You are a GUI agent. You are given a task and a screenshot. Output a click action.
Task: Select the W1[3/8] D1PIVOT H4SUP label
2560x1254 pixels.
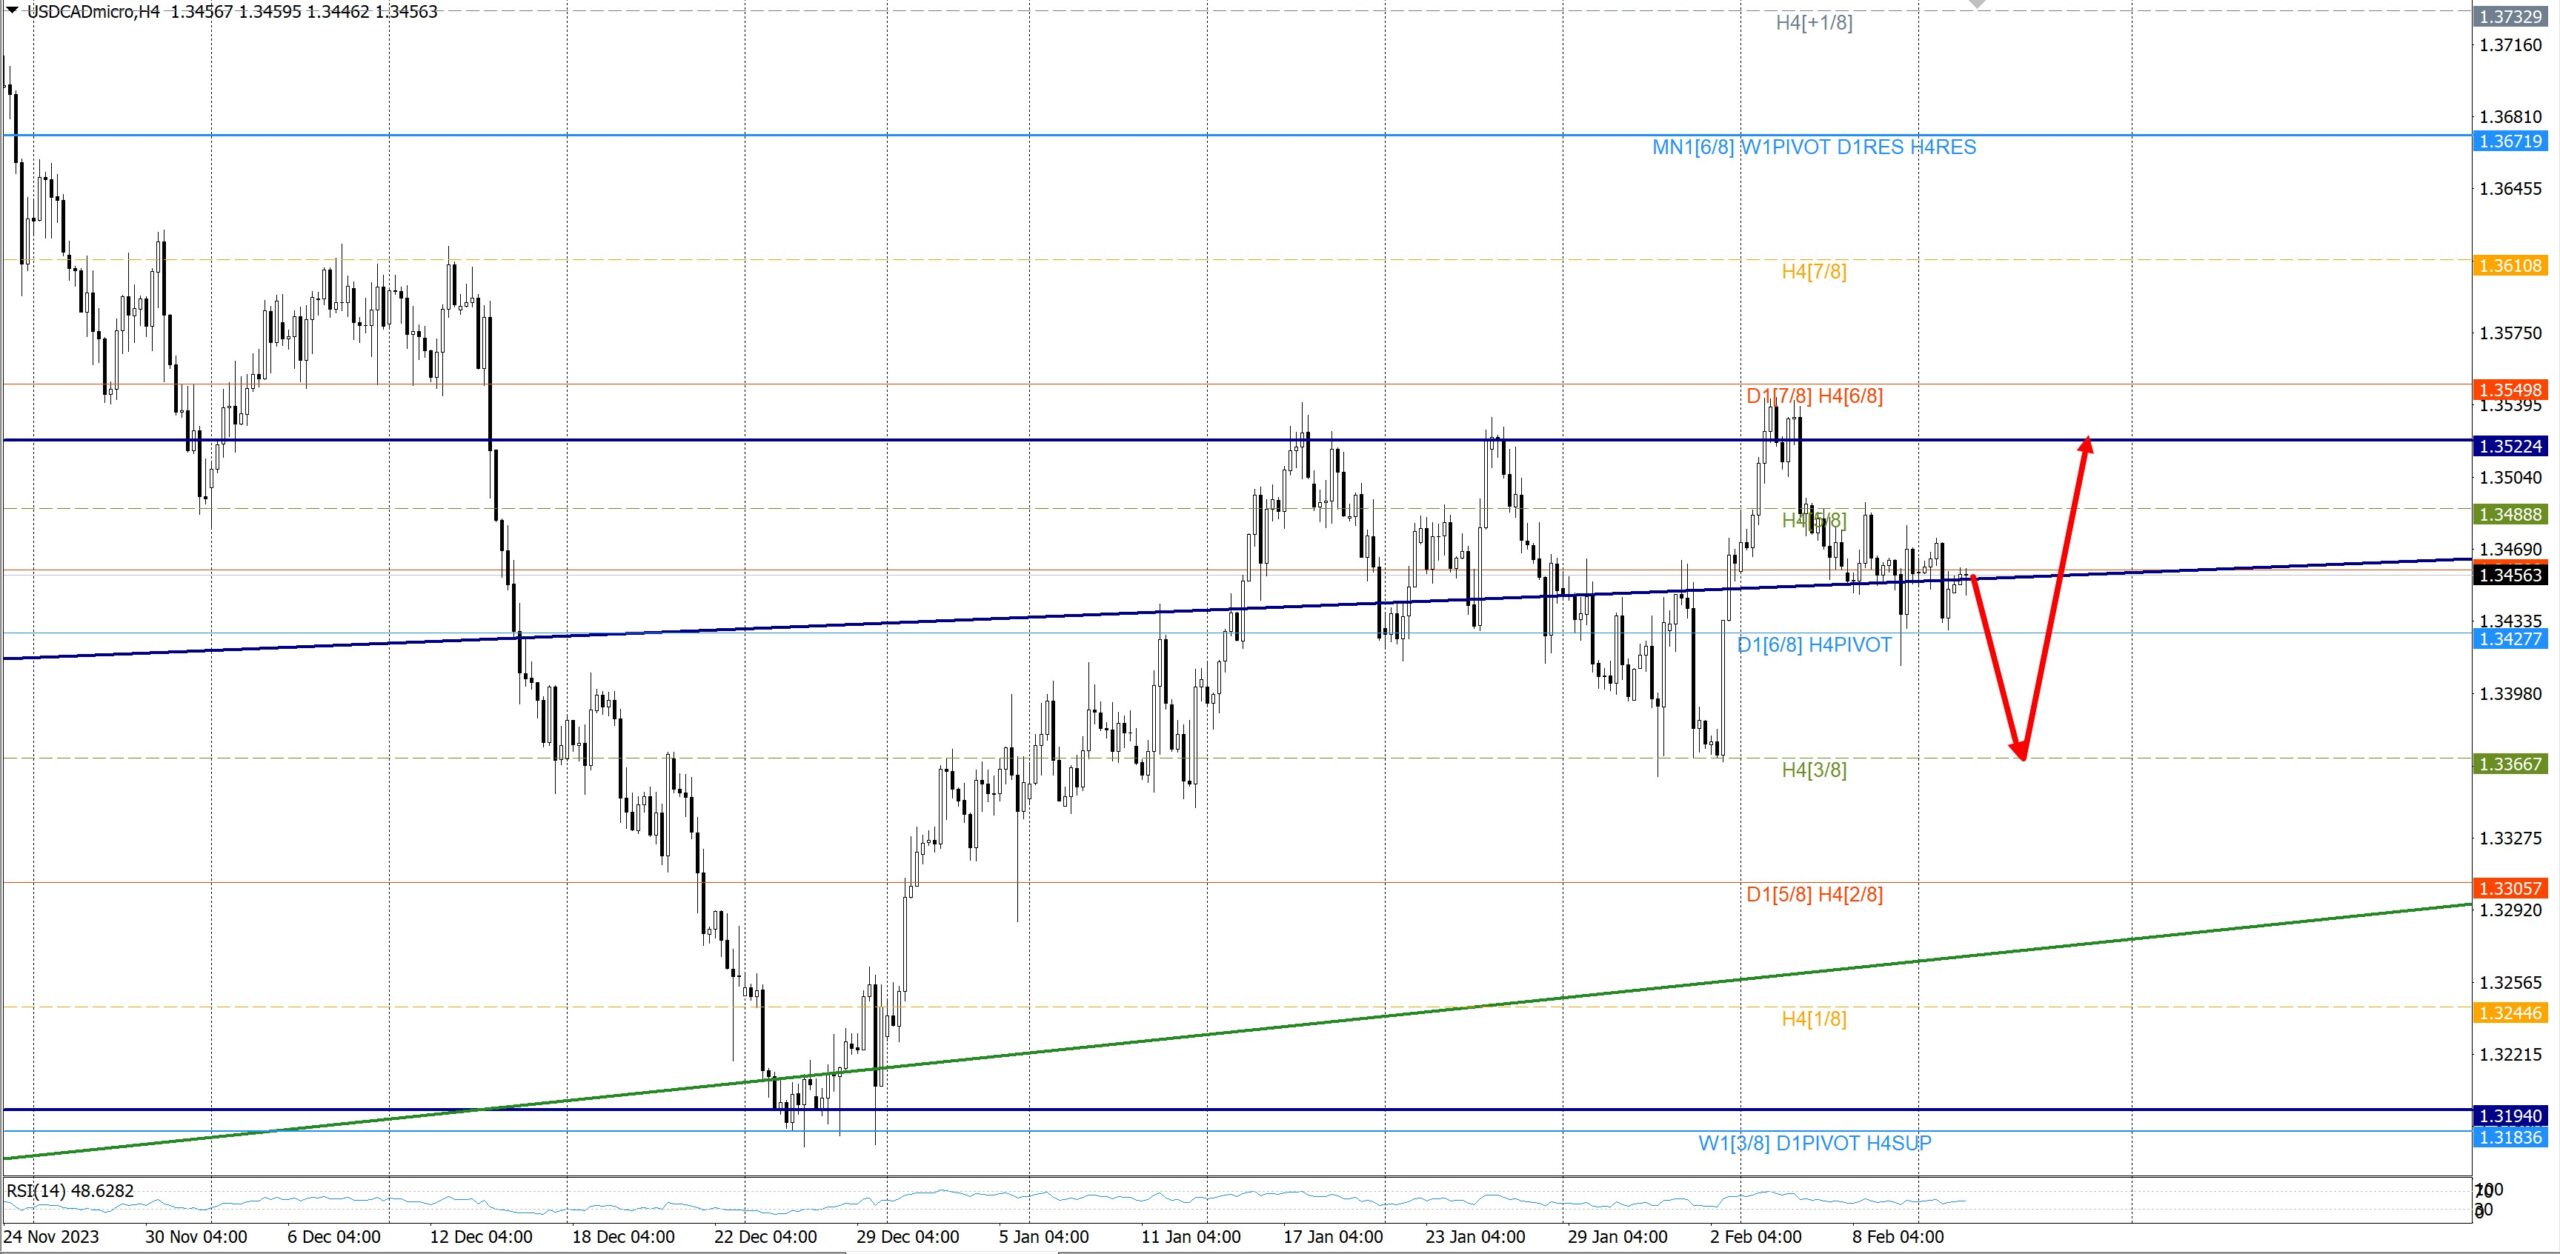tap(1813, 1143)
